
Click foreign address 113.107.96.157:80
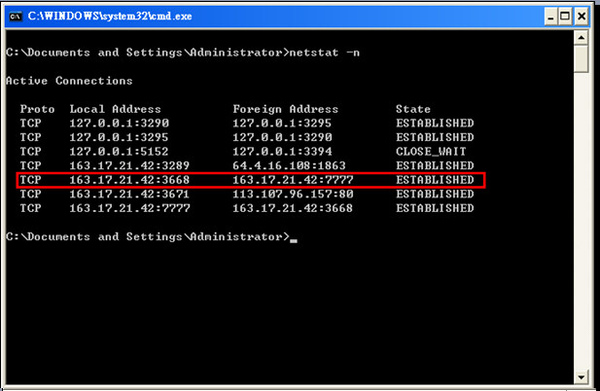click(293, 194)
